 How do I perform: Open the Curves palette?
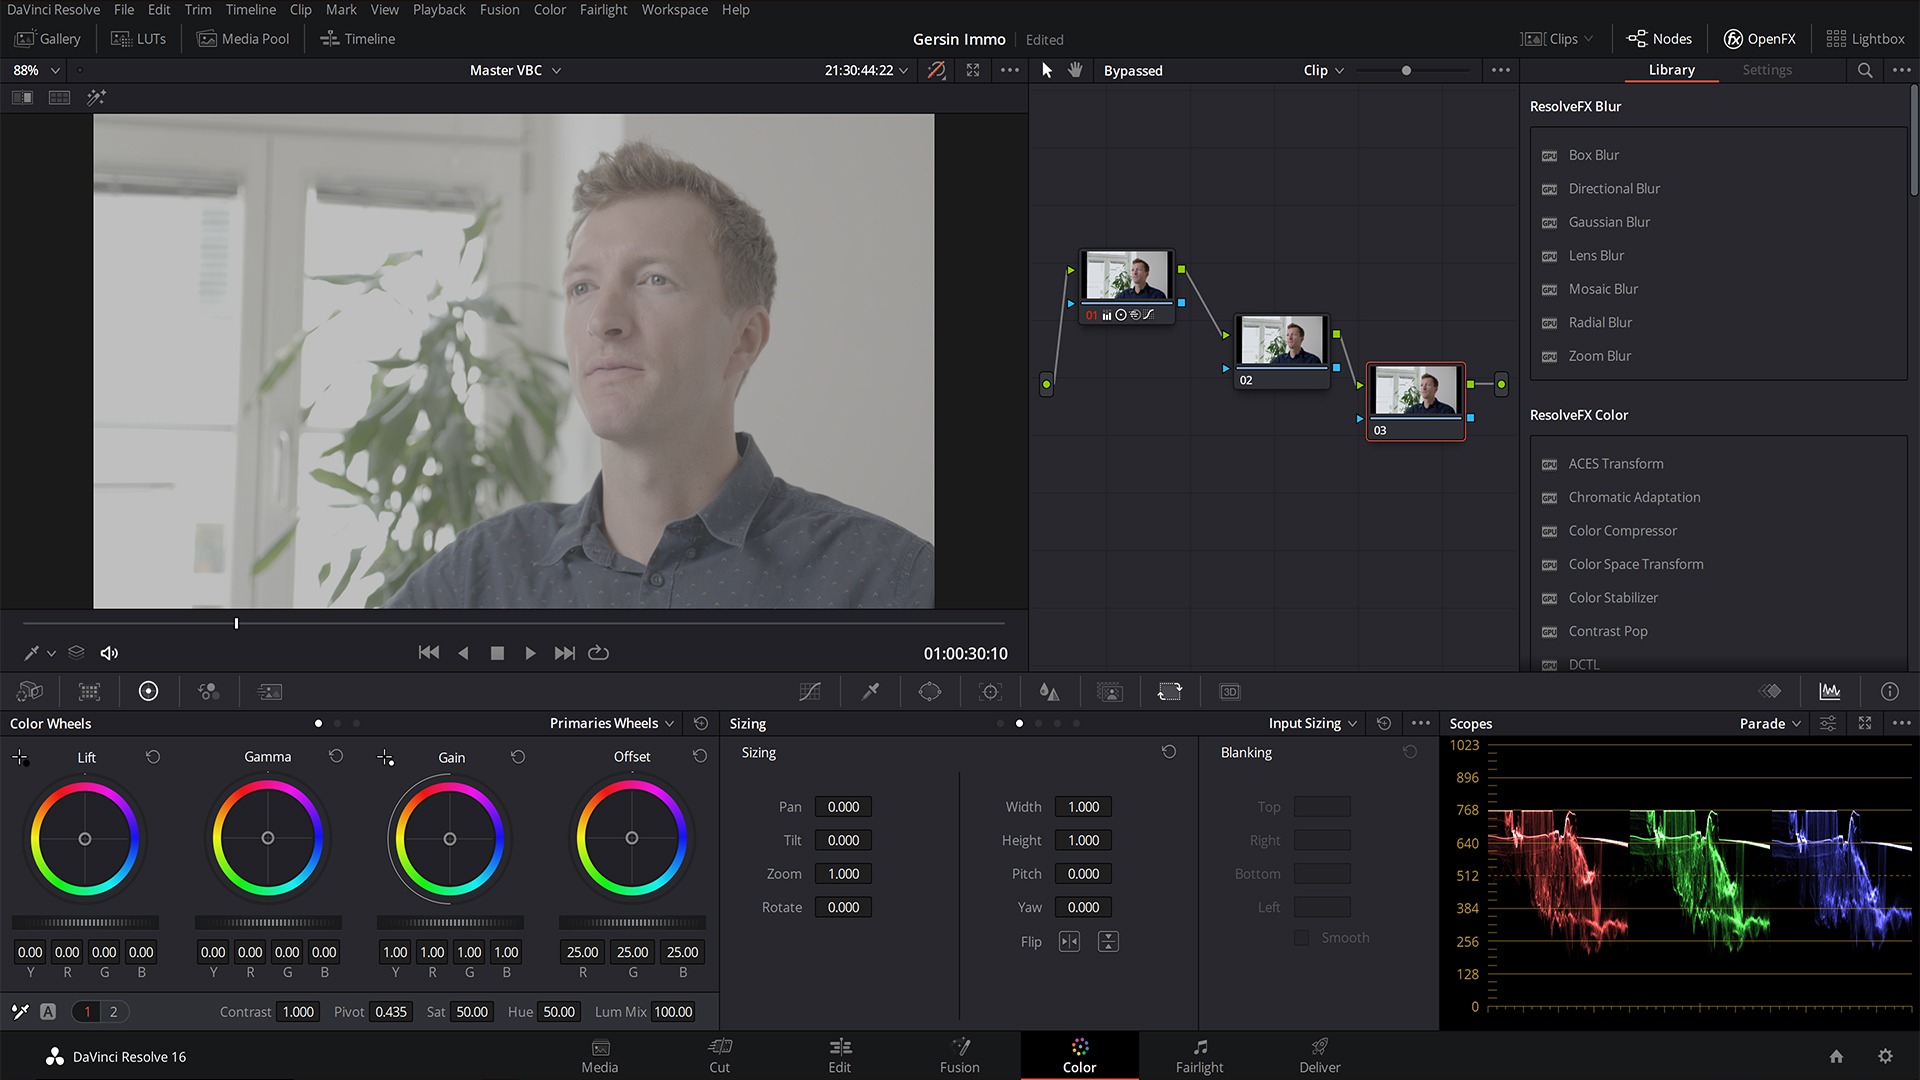[x=809, y=691]
